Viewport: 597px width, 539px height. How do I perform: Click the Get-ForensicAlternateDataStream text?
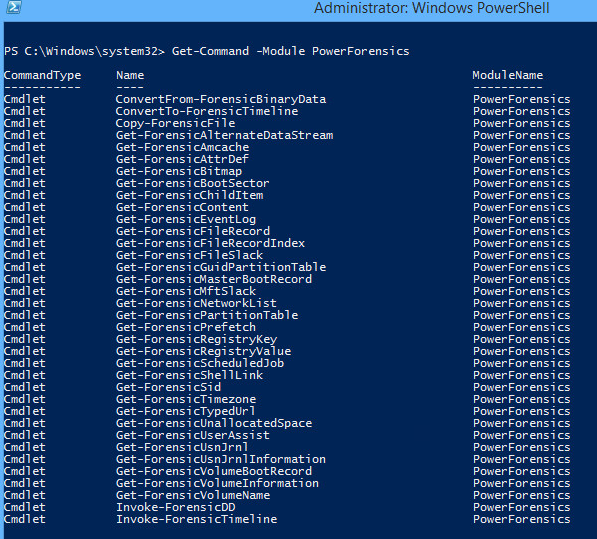click(x=225, y=136)
